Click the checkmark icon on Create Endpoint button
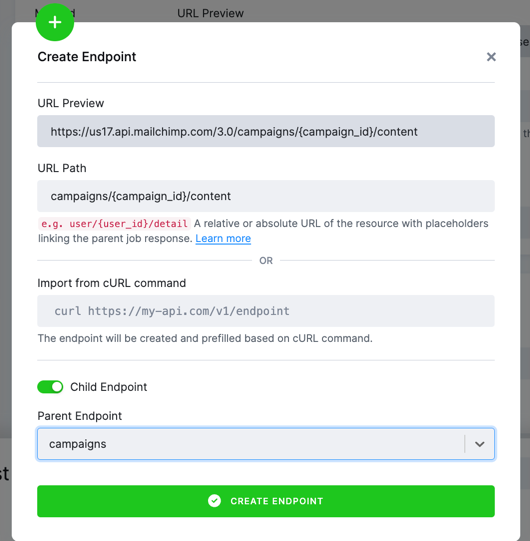The height and width of the screenshot is (541, 530). (x=214, y=501)
